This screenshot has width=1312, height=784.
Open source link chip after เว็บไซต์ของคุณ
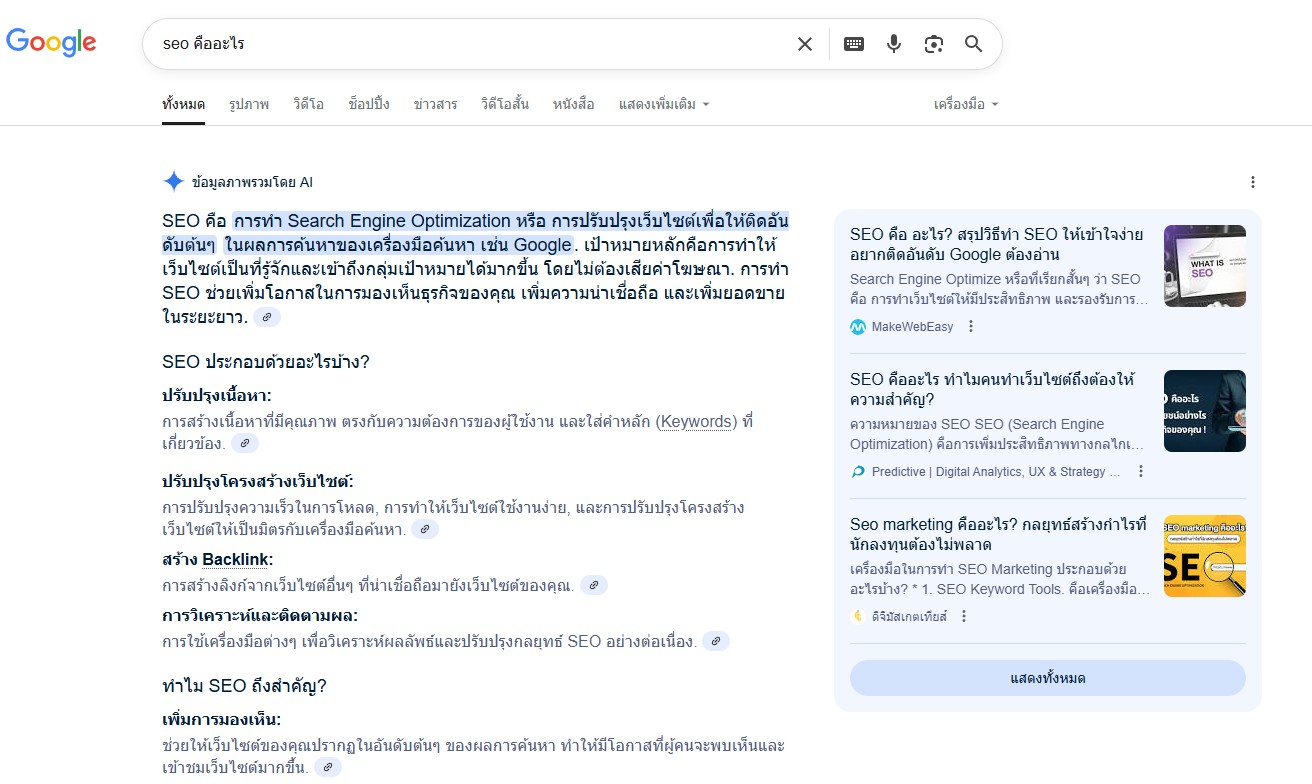click(594, 585)
